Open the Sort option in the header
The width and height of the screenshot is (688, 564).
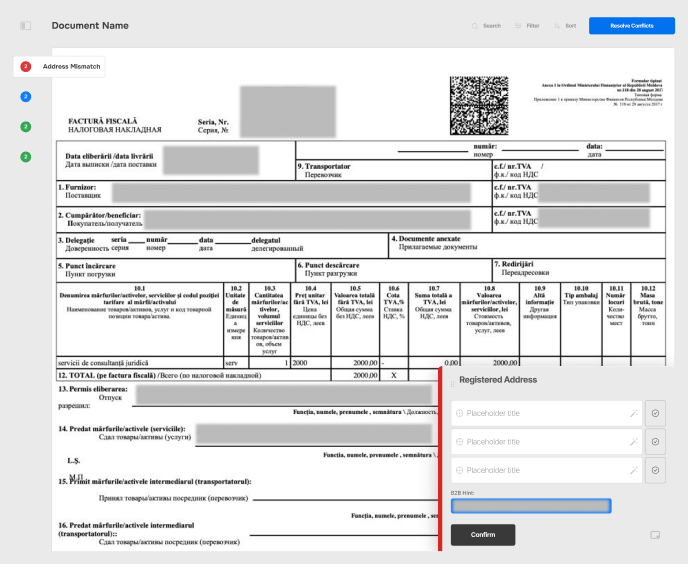pos(565,26)
